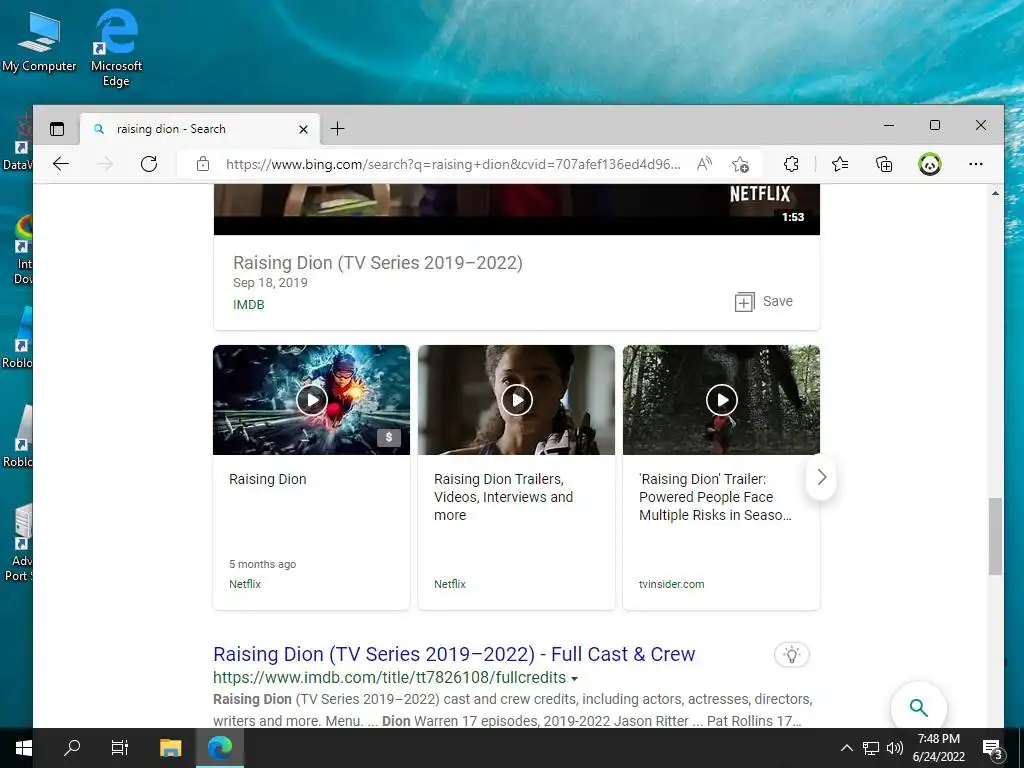This screenshot has height=768, width=1024.
Task: Select Microsoft Edge desktop shortcut
Action: tap(116, 48)
